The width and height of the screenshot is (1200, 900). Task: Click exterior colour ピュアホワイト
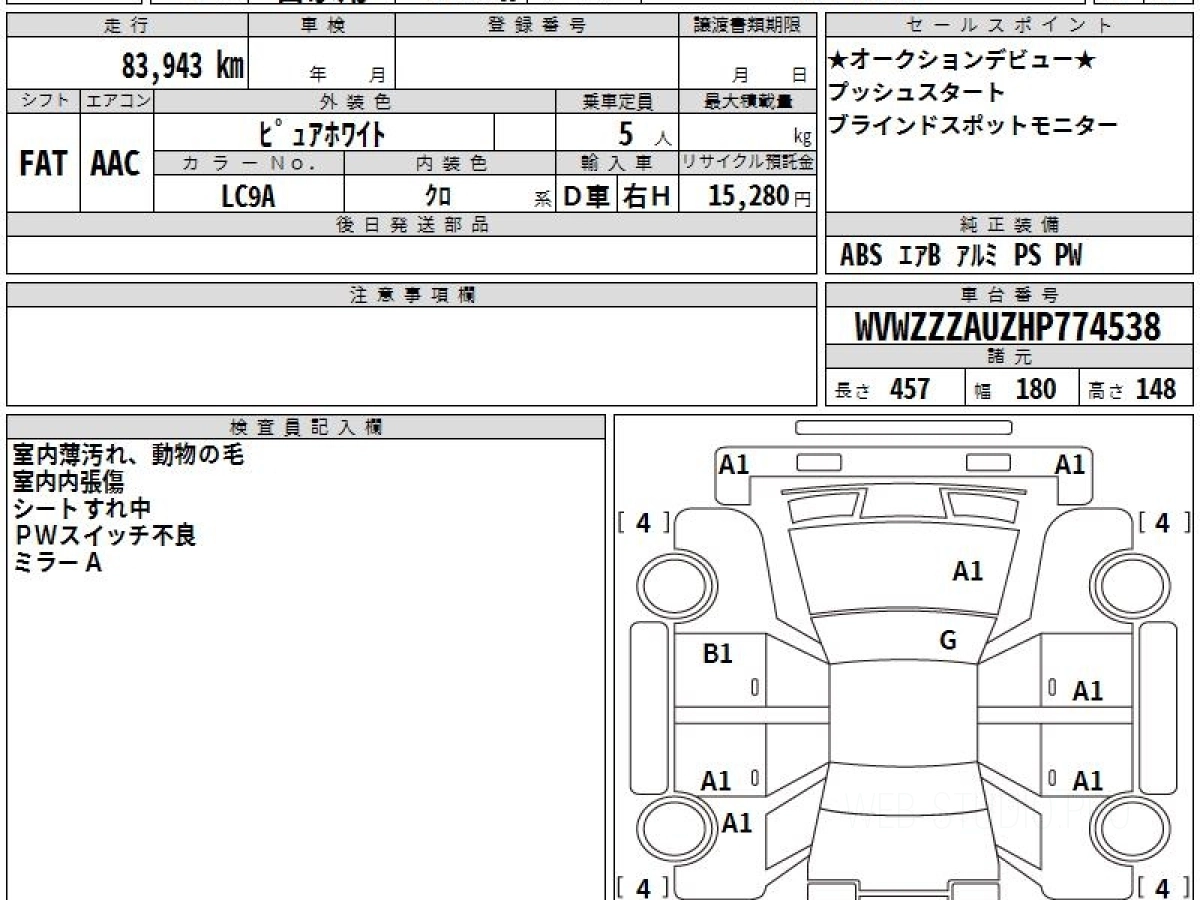click(x=323, y=132)
